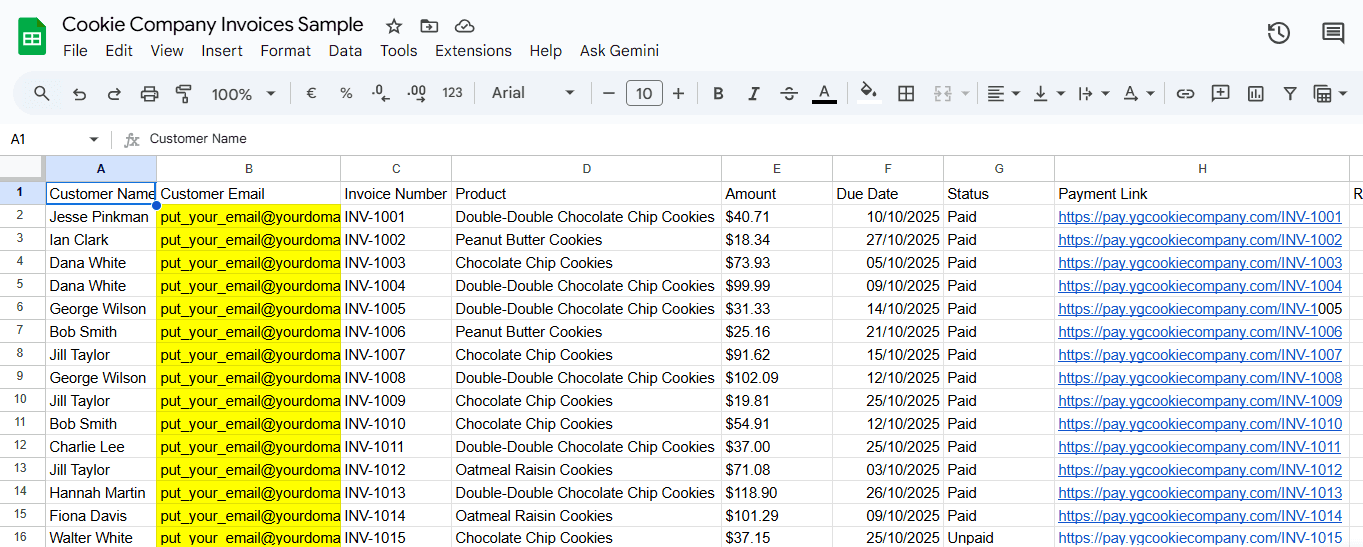Open the zoom 100% dropdown
Viewport: 1363px width, 547px height.
tap(243, 94)
